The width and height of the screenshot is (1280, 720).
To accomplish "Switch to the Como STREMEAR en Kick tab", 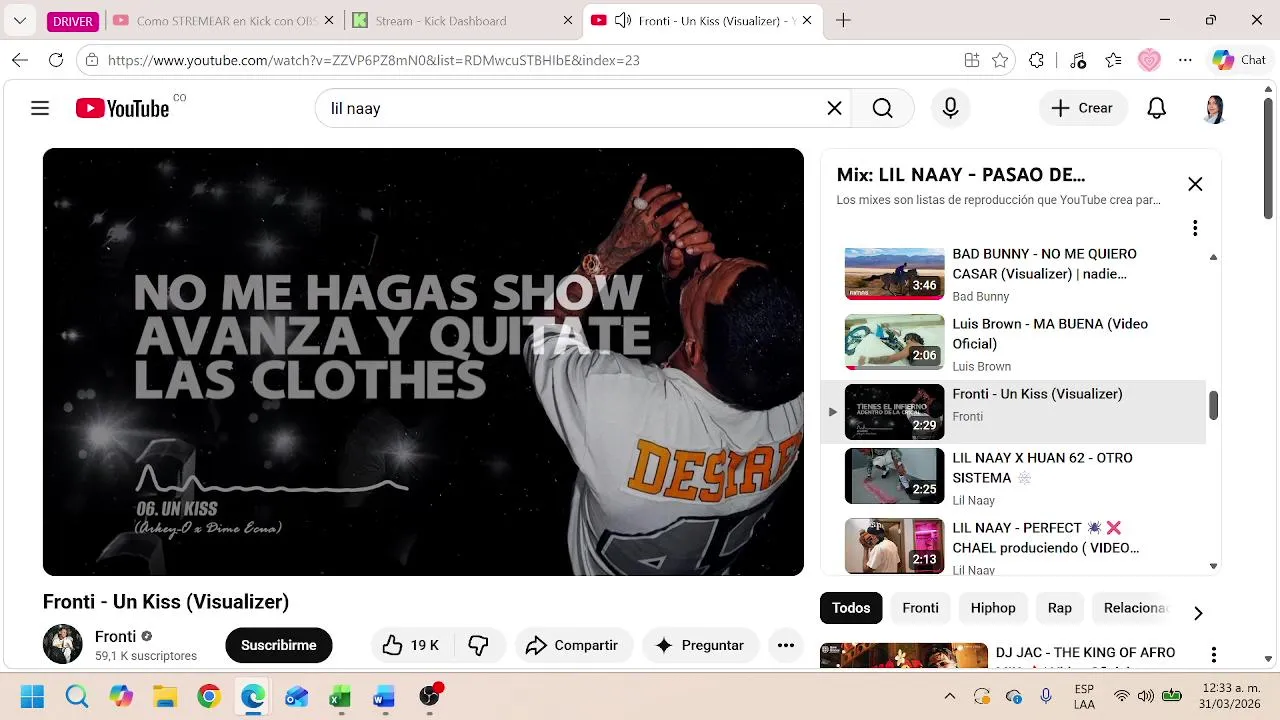I will pyautogui.click(x=222, y=20).
